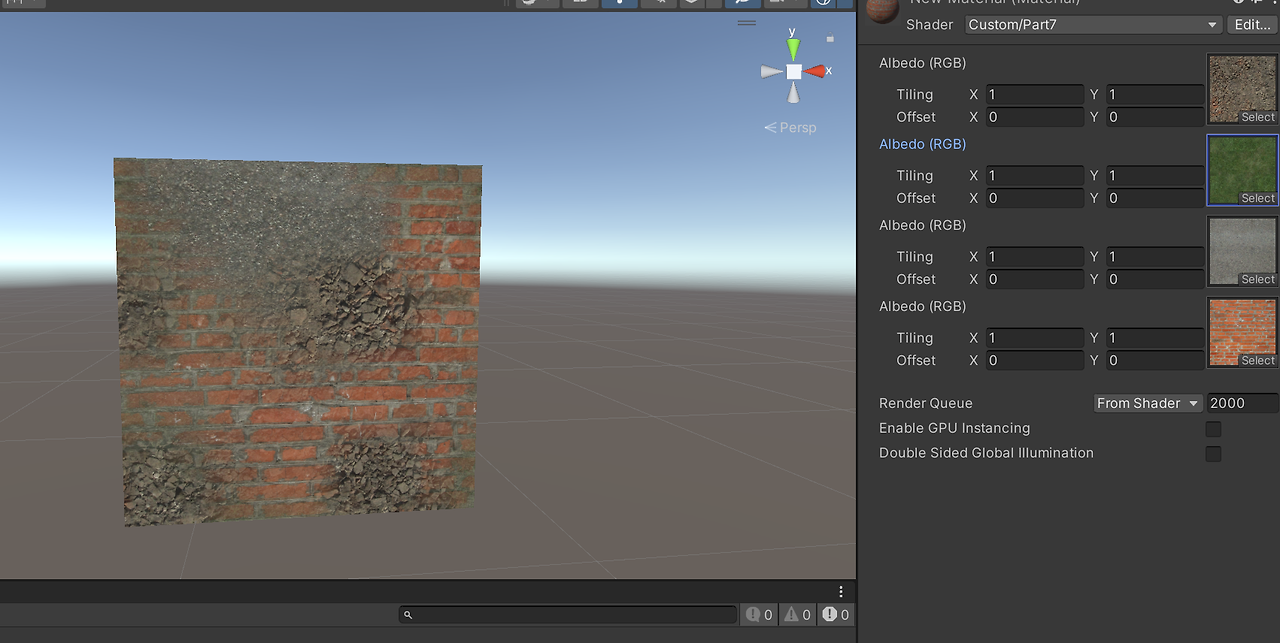The width and height of the screenshot is (1280, 643).
Task: Click the red brick texture thumbnail
Action: tap(1243, 332)
